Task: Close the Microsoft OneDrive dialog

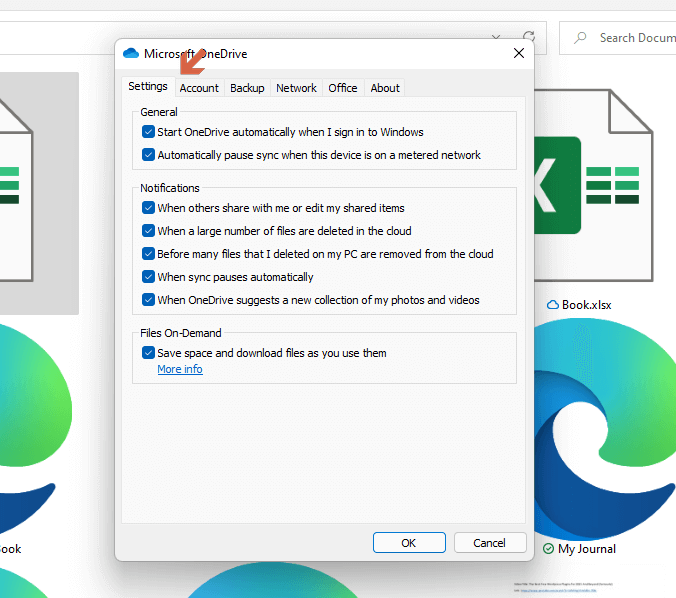Action: click(x=519, y=53)
